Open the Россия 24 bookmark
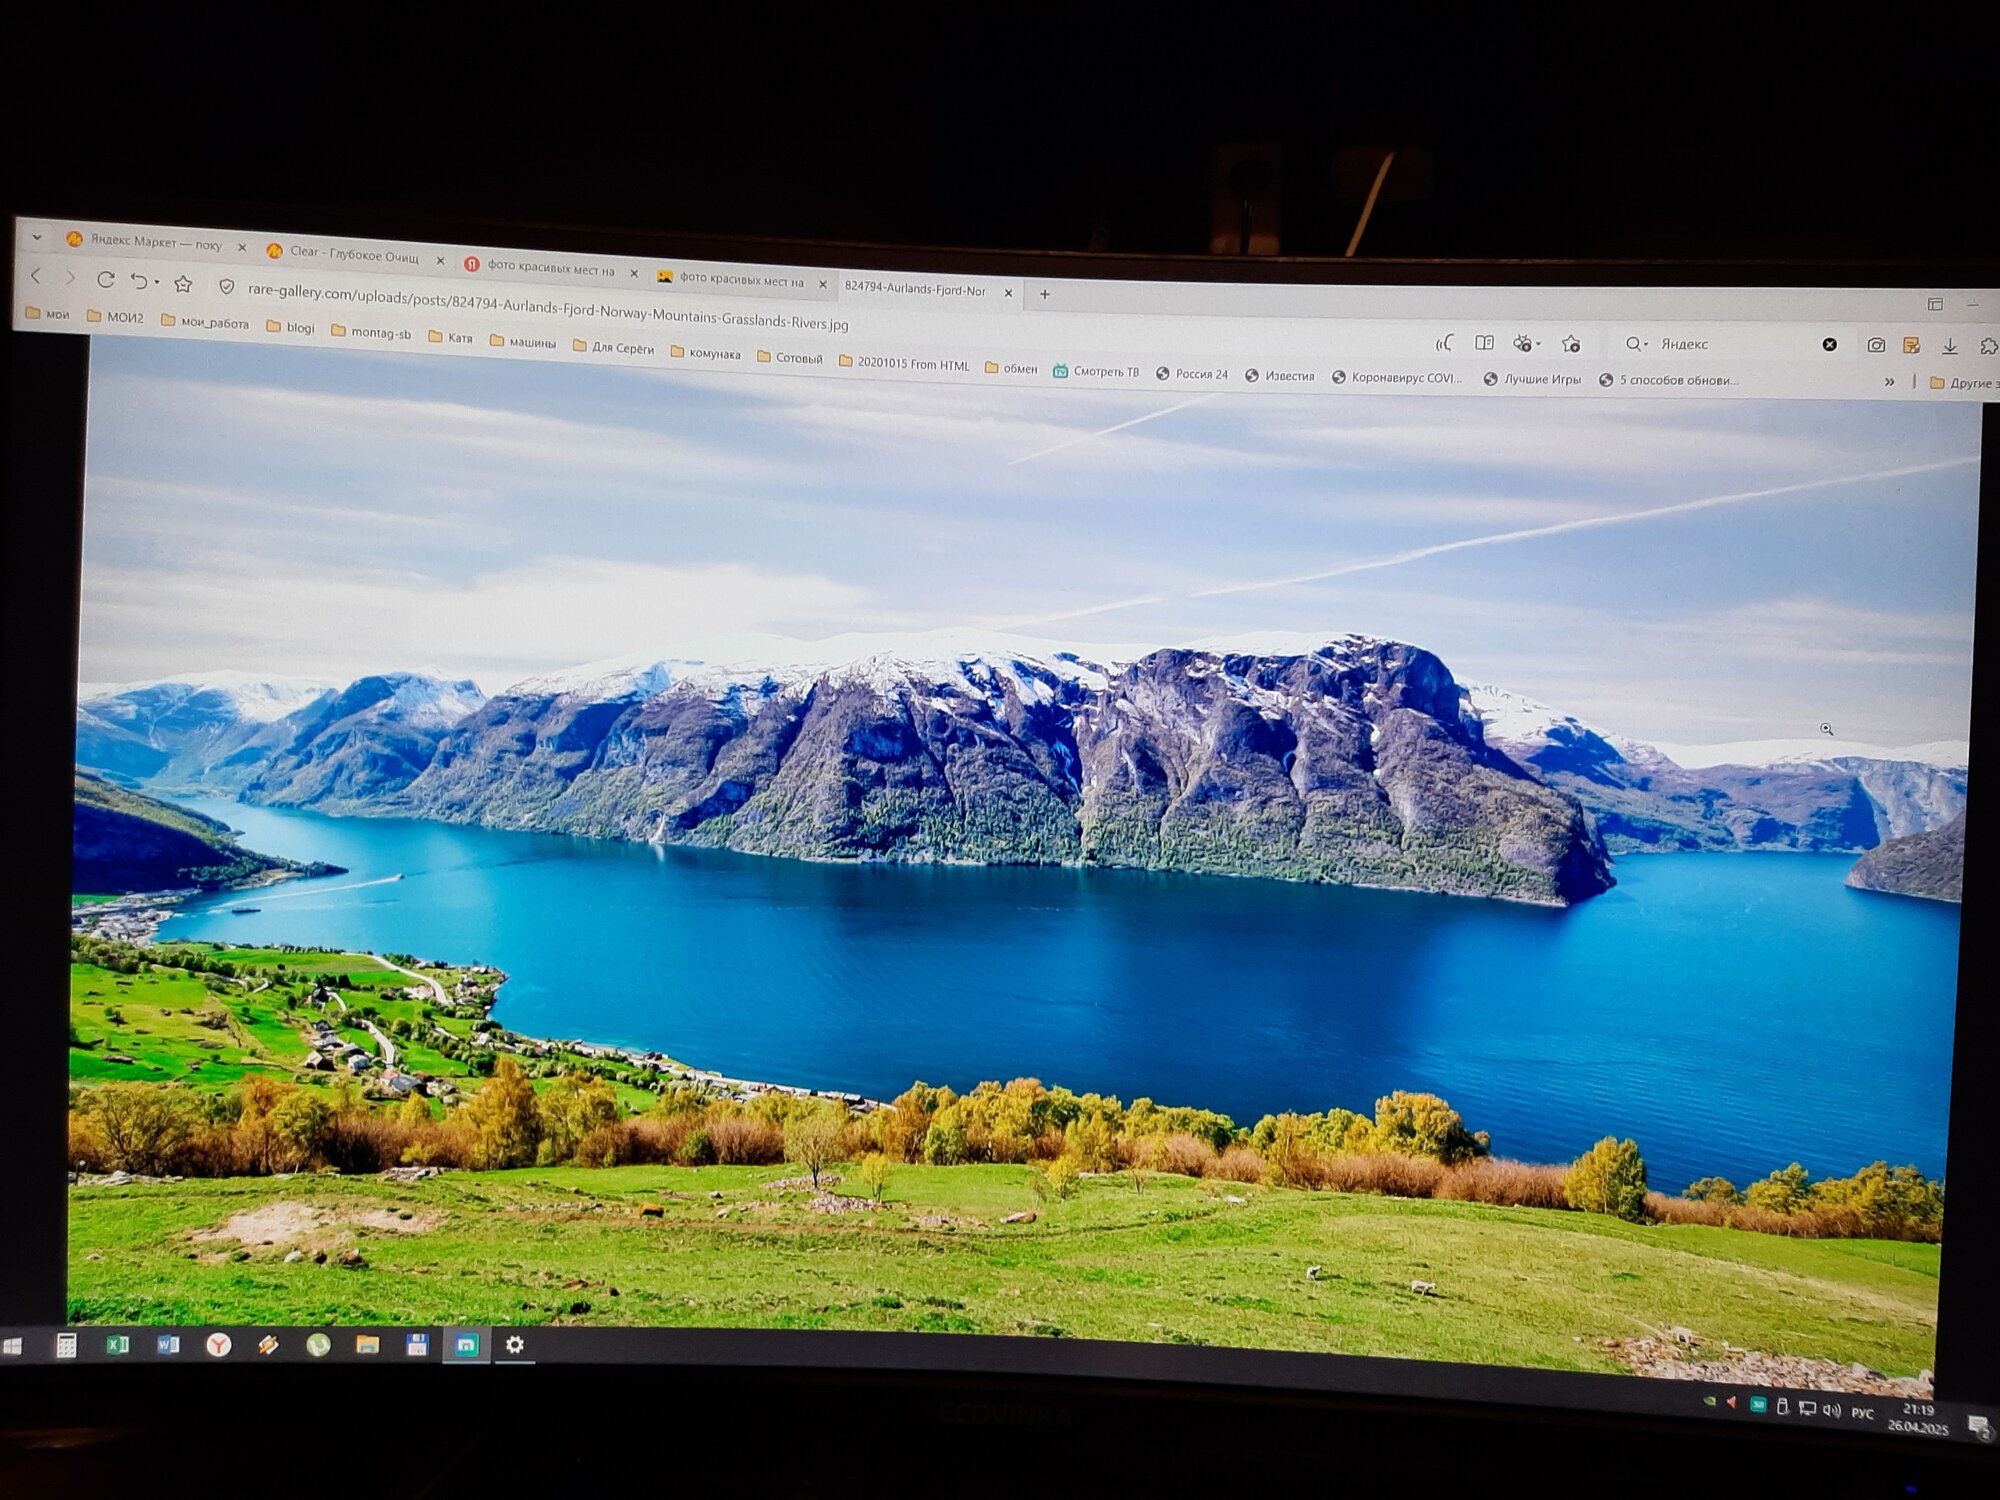This screenshot has height=1500, width=2000. coord(1192,374)
